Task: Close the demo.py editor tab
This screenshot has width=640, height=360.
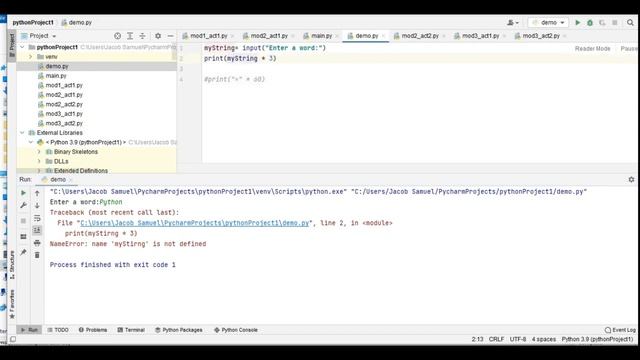Action: click(384, 36)
